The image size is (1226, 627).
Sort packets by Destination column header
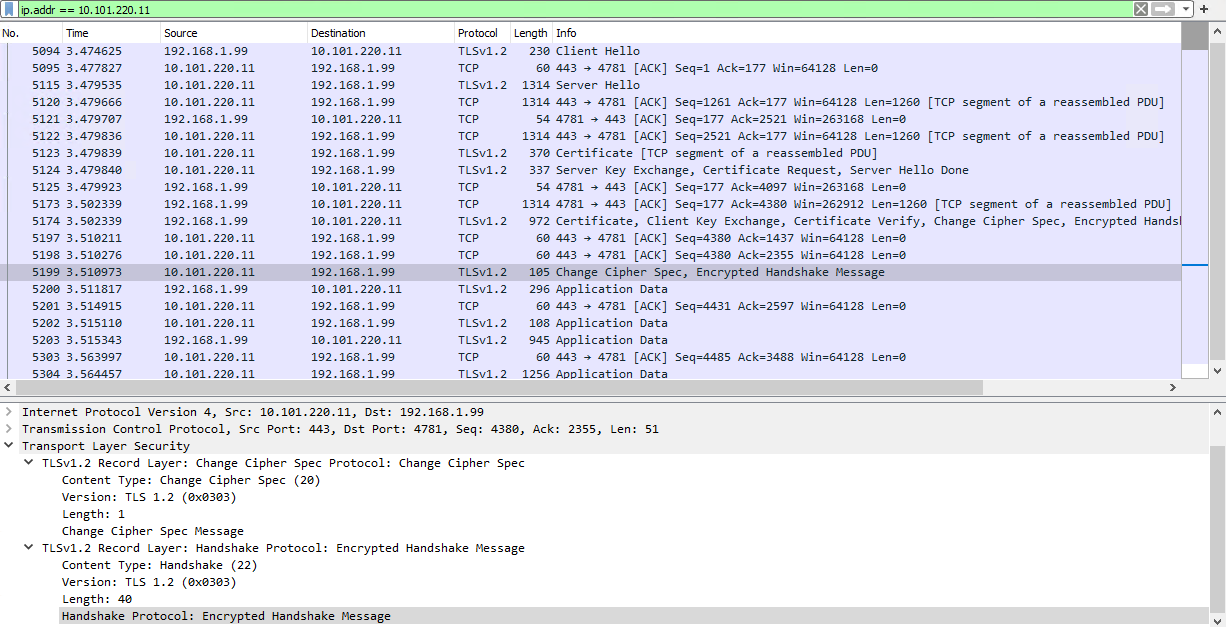[381, 33]
